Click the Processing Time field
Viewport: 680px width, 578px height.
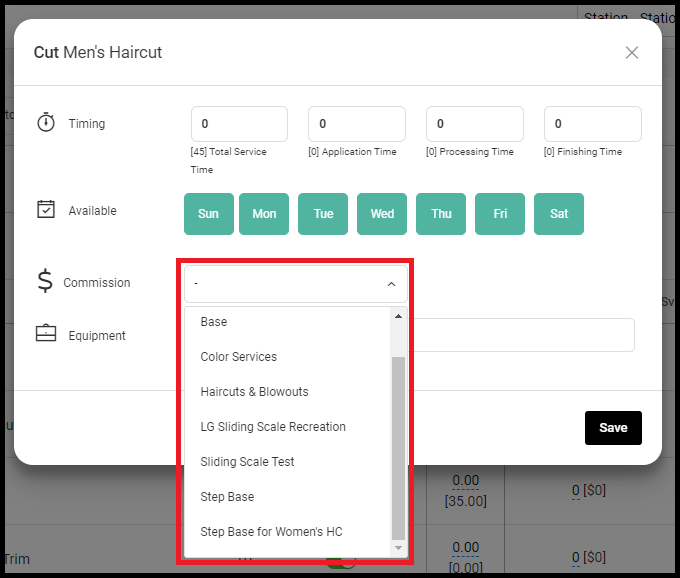tap(475, 124)
